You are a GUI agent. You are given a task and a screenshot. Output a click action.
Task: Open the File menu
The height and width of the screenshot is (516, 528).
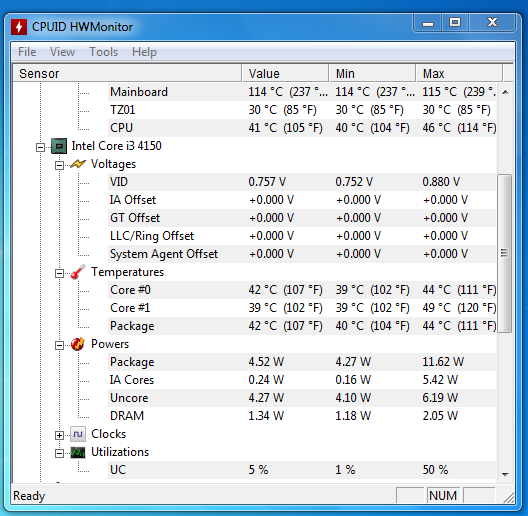click(x=27, y=52)
